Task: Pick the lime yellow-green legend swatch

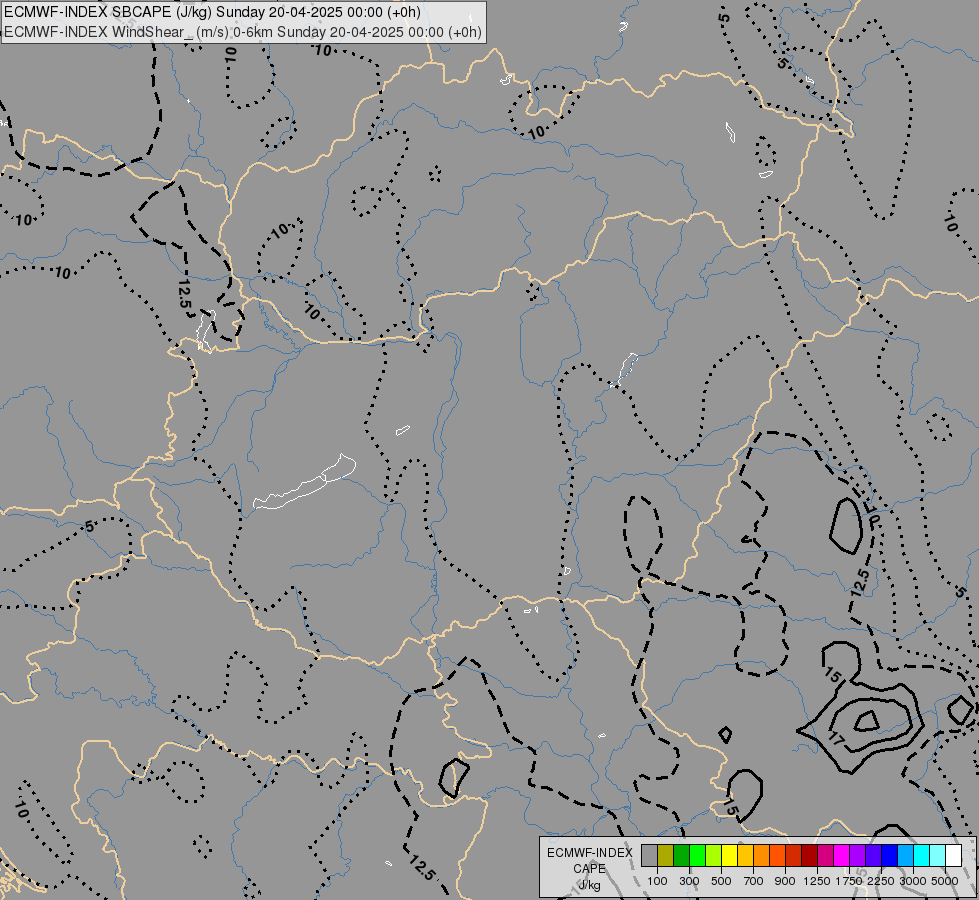Action: point(714,856)
